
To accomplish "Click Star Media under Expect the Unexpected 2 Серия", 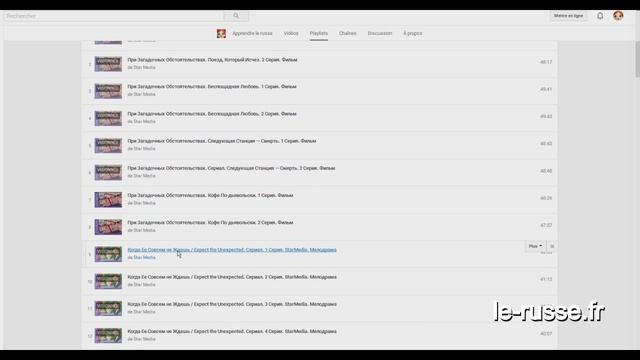I will pyautogui.click(x=144, y=284).
